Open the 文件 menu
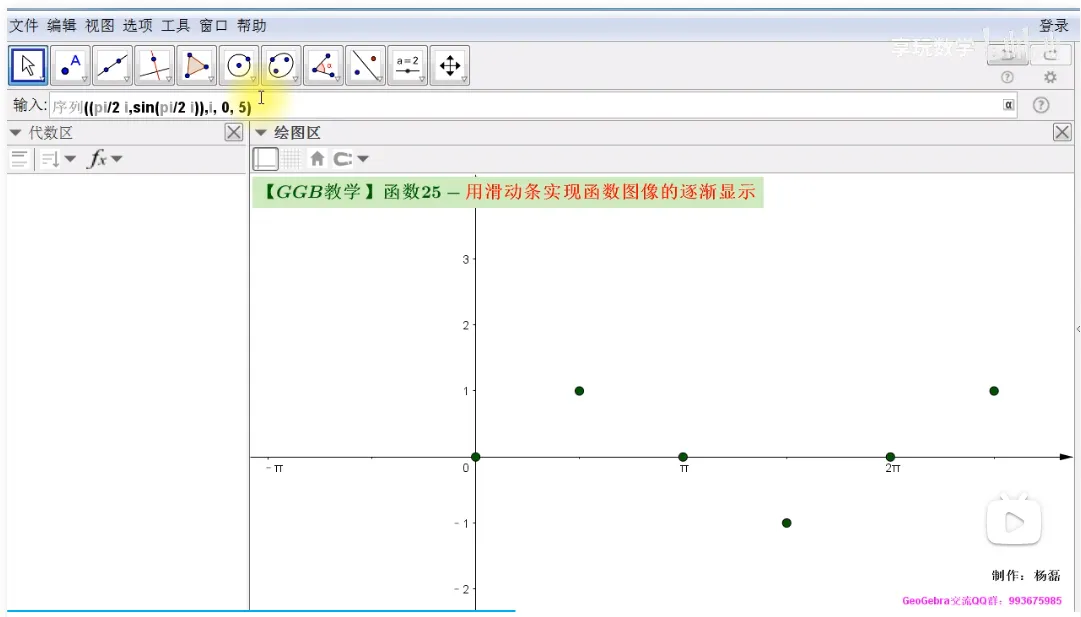 [x=23, y=26]
